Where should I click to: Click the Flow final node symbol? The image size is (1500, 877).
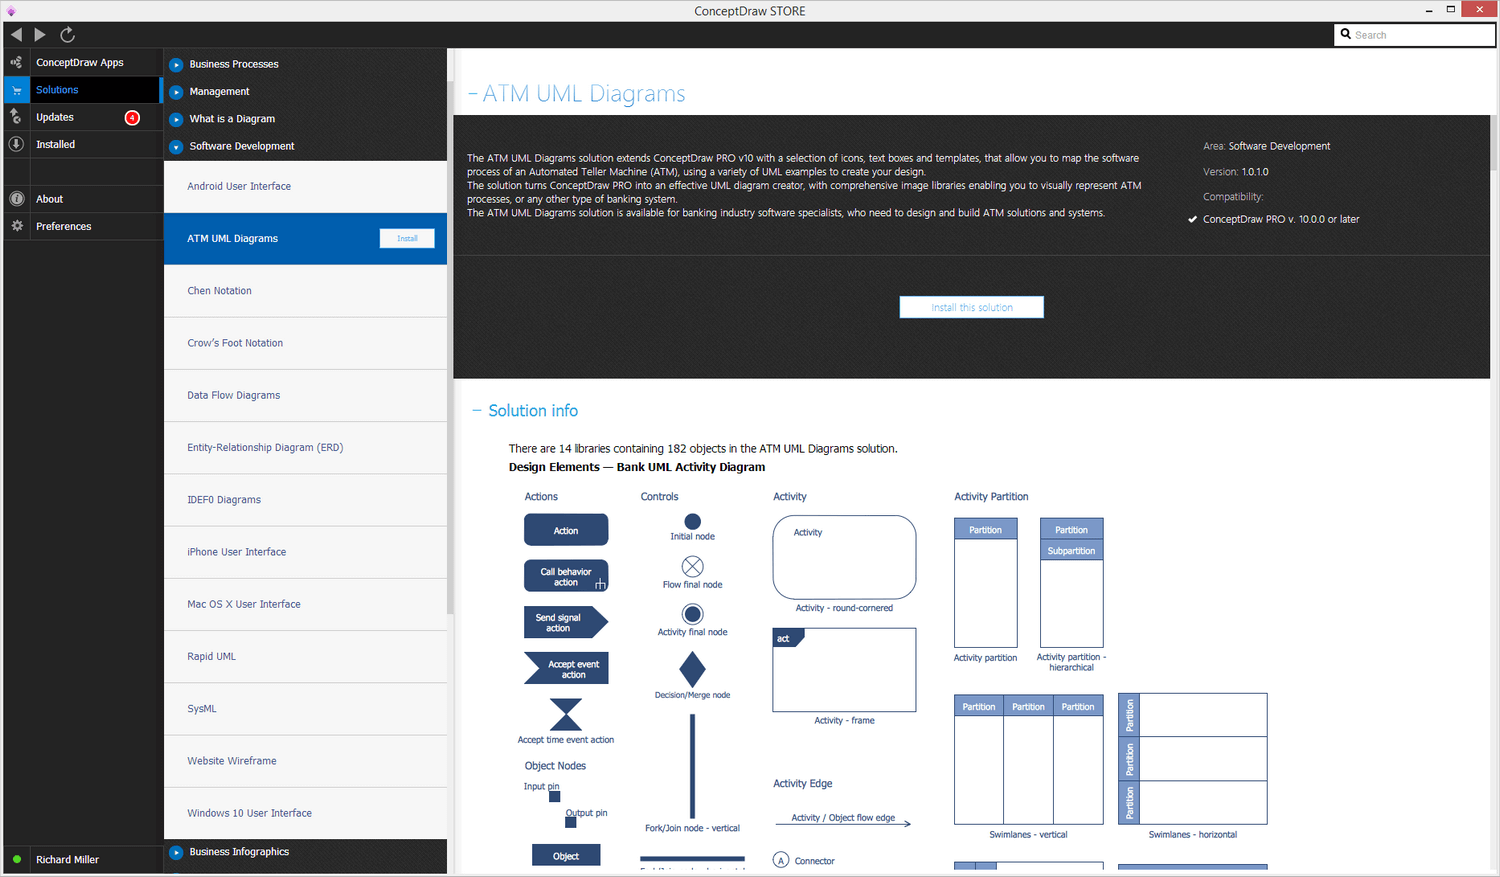tap(692, 567)
